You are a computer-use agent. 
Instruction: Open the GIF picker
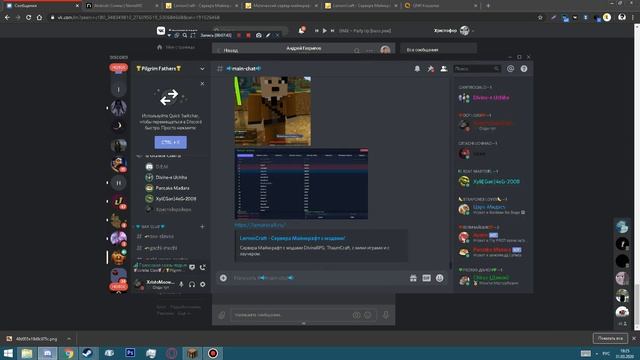click(427, 278)
